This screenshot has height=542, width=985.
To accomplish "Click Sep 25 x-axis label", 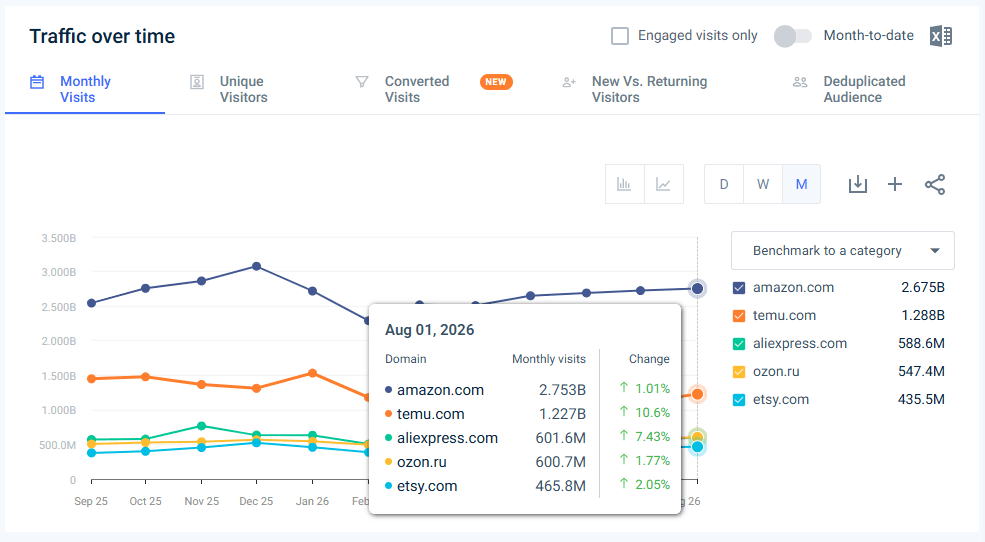I will (x=91, y=501).
